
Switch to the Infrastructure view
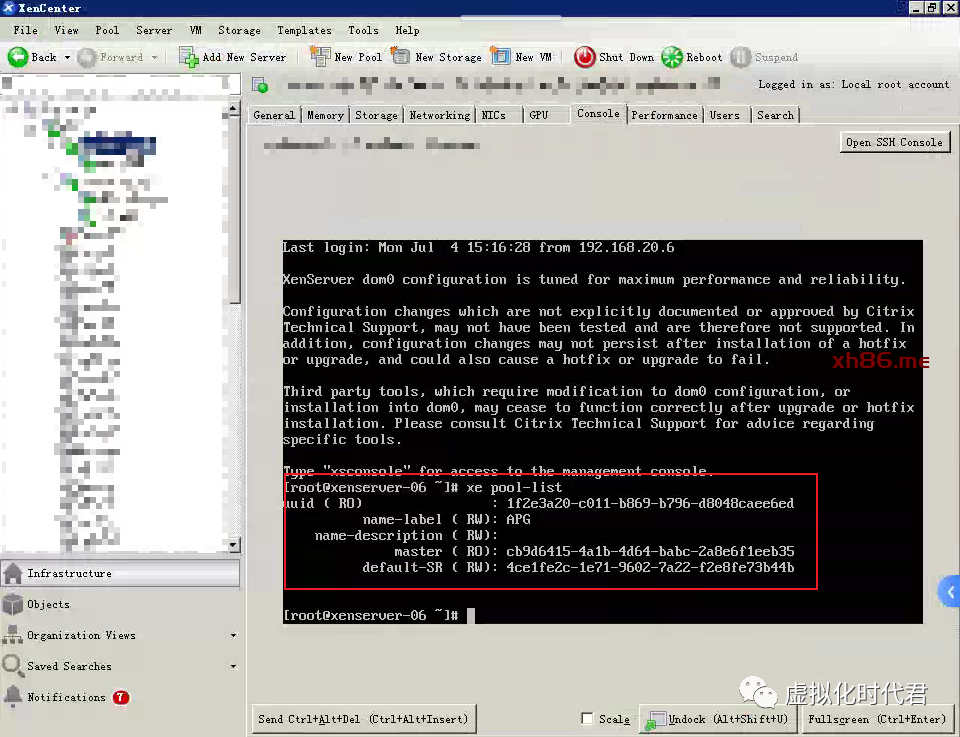(120, 574)
